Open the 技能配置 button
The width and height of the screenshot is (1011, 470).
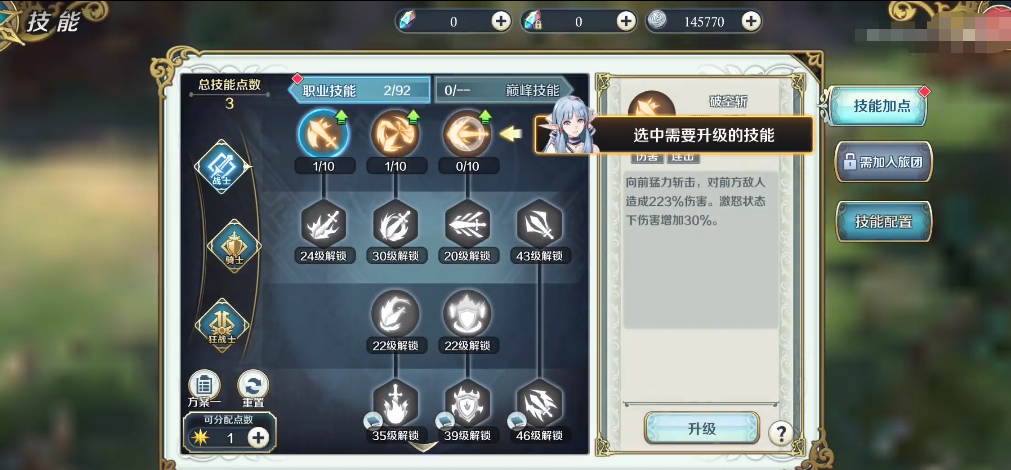884,222
